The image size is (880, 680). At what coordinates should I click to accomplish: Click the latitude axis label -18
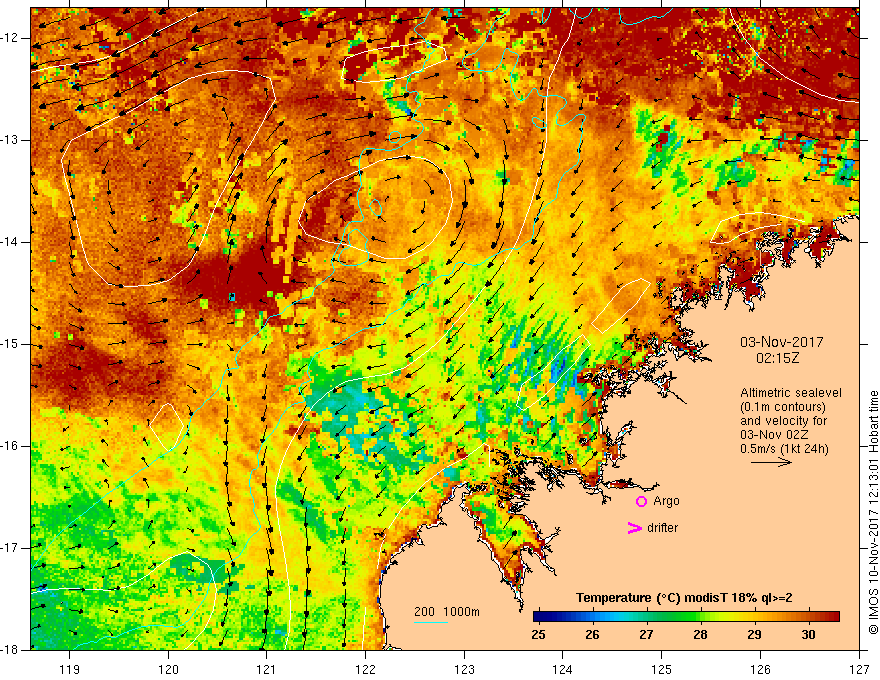[11, 650]
